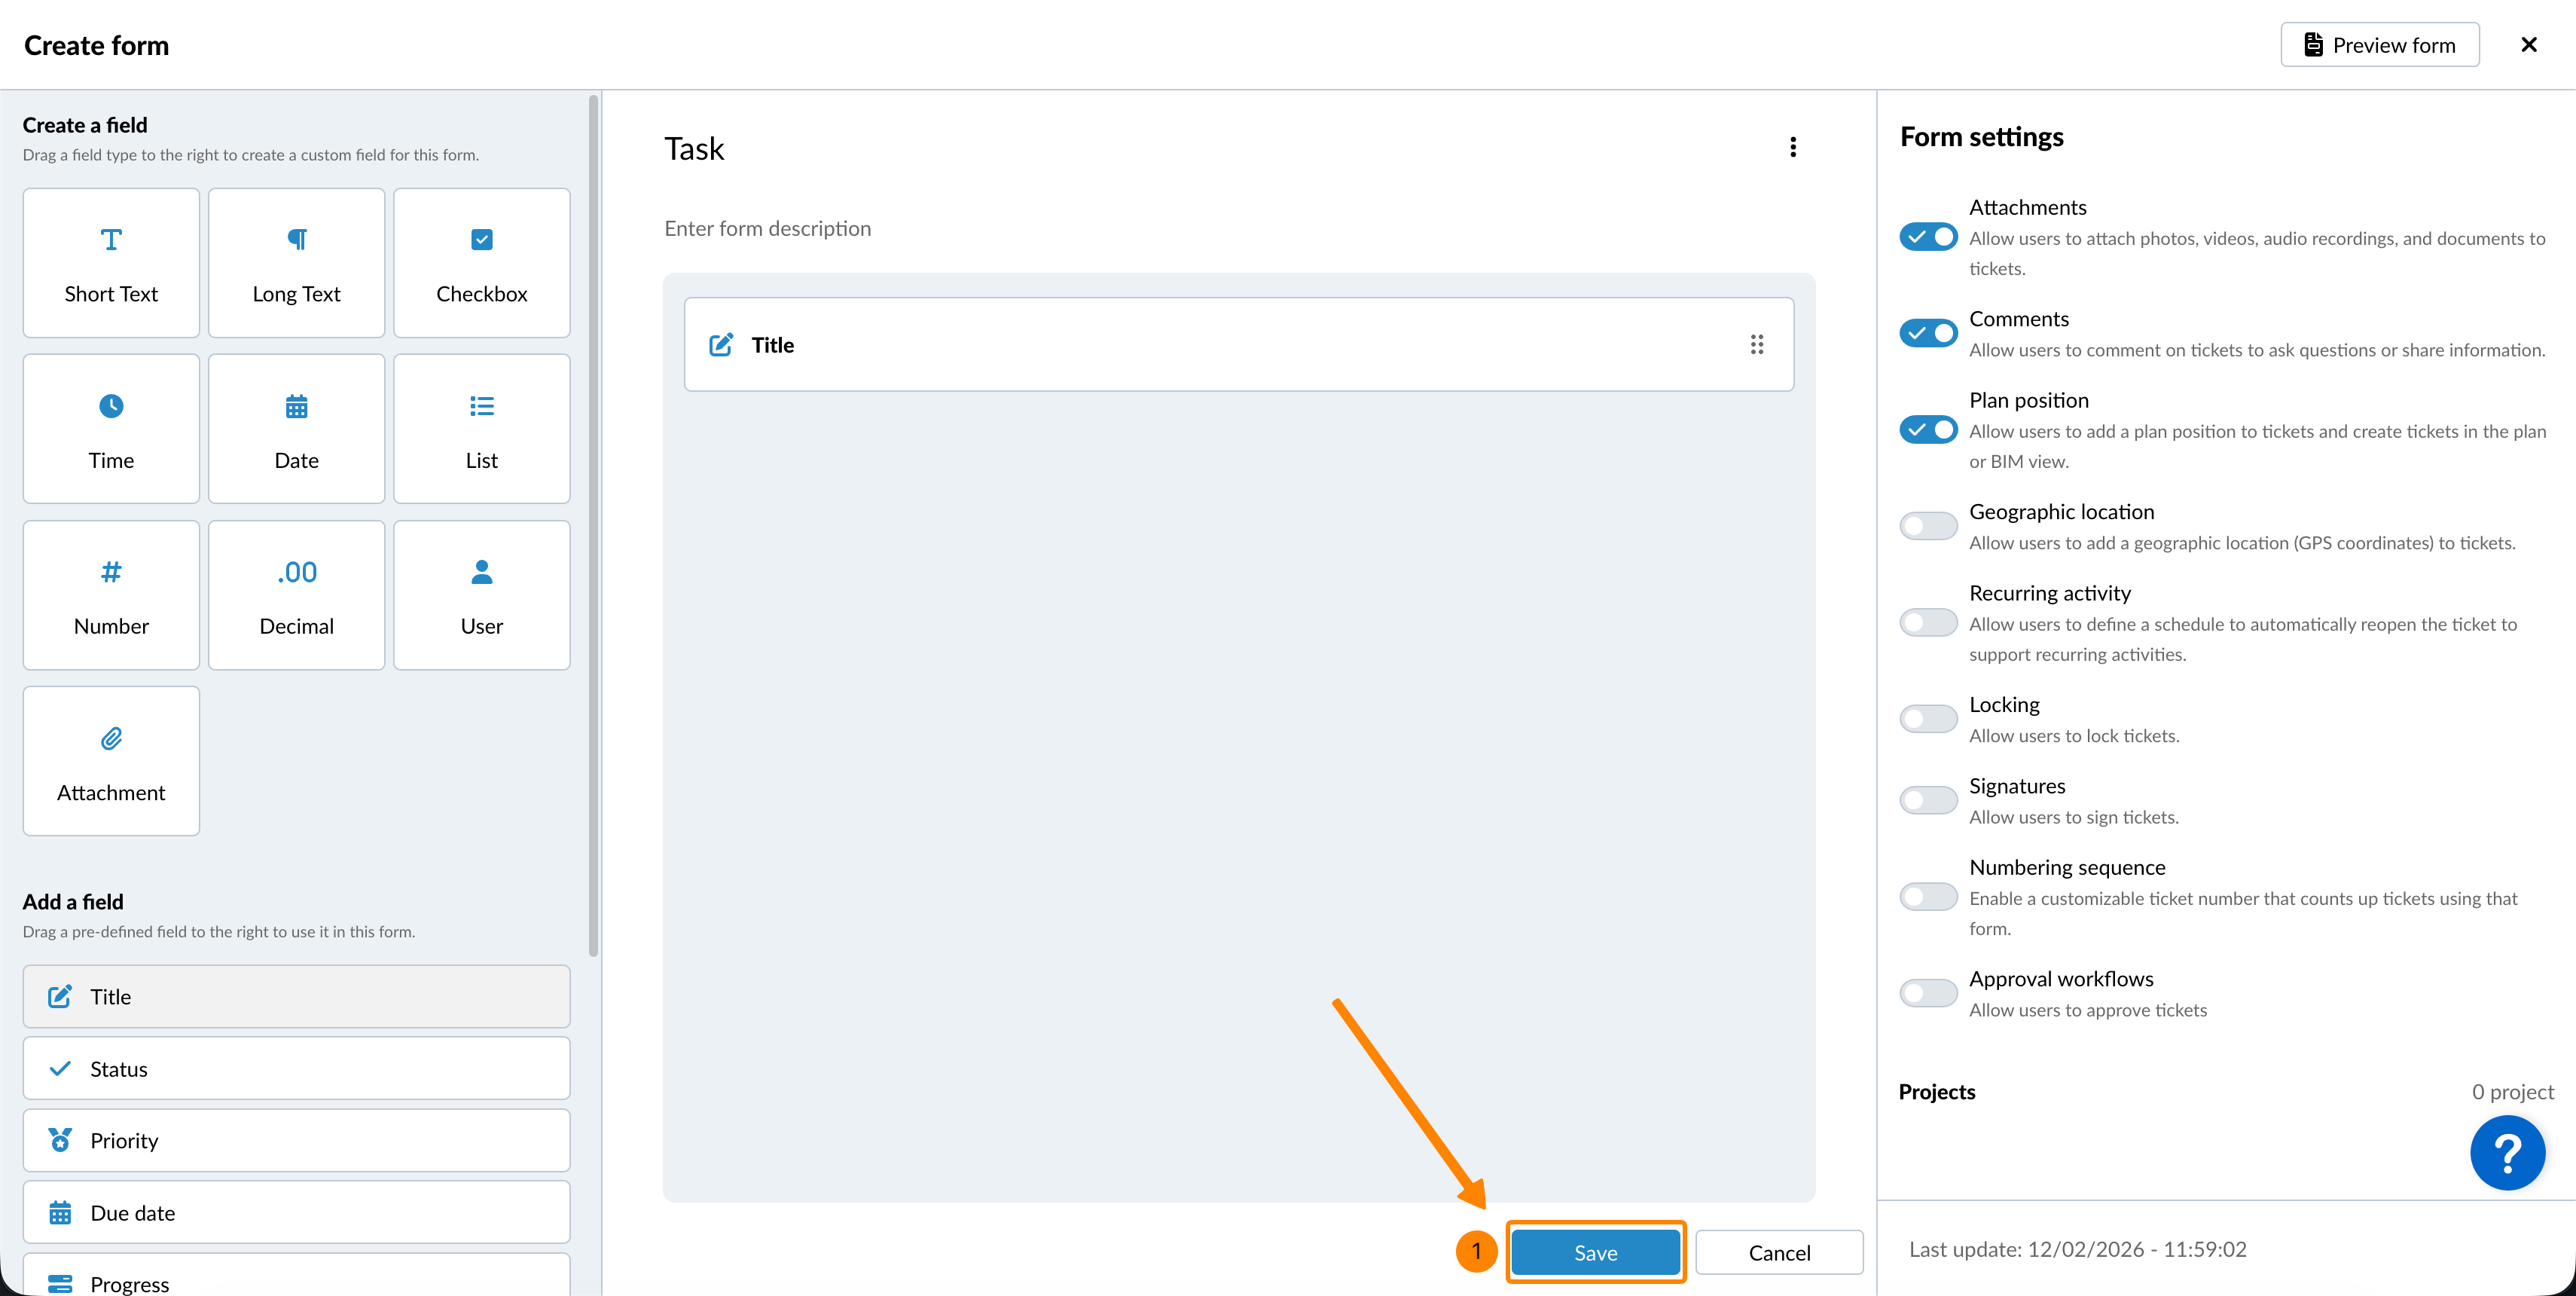This screenshot has height=1296, width=2576.
Task: Turn on Signatures toggle
Action: [1928, 800]
